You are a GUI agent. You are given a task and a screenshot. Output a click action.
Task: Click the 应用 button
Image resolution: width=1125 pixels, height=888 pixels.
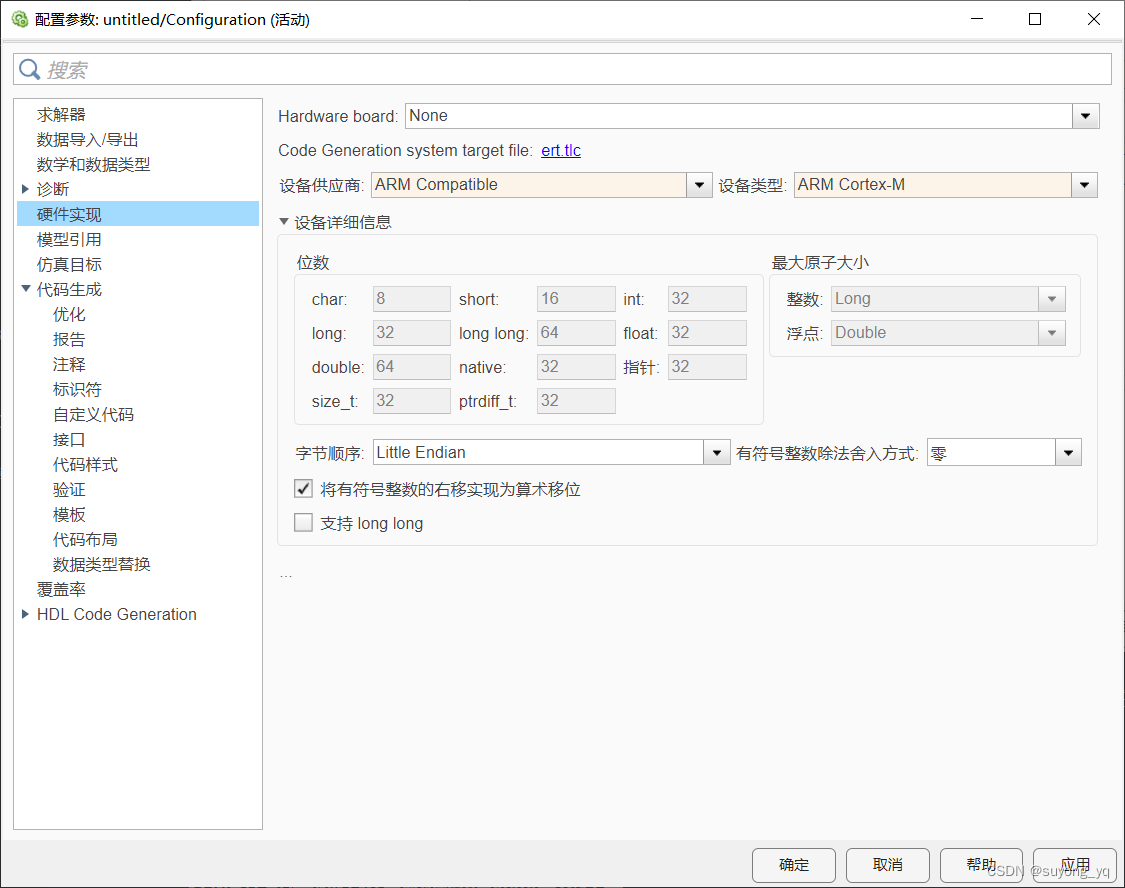point(1075,865)
